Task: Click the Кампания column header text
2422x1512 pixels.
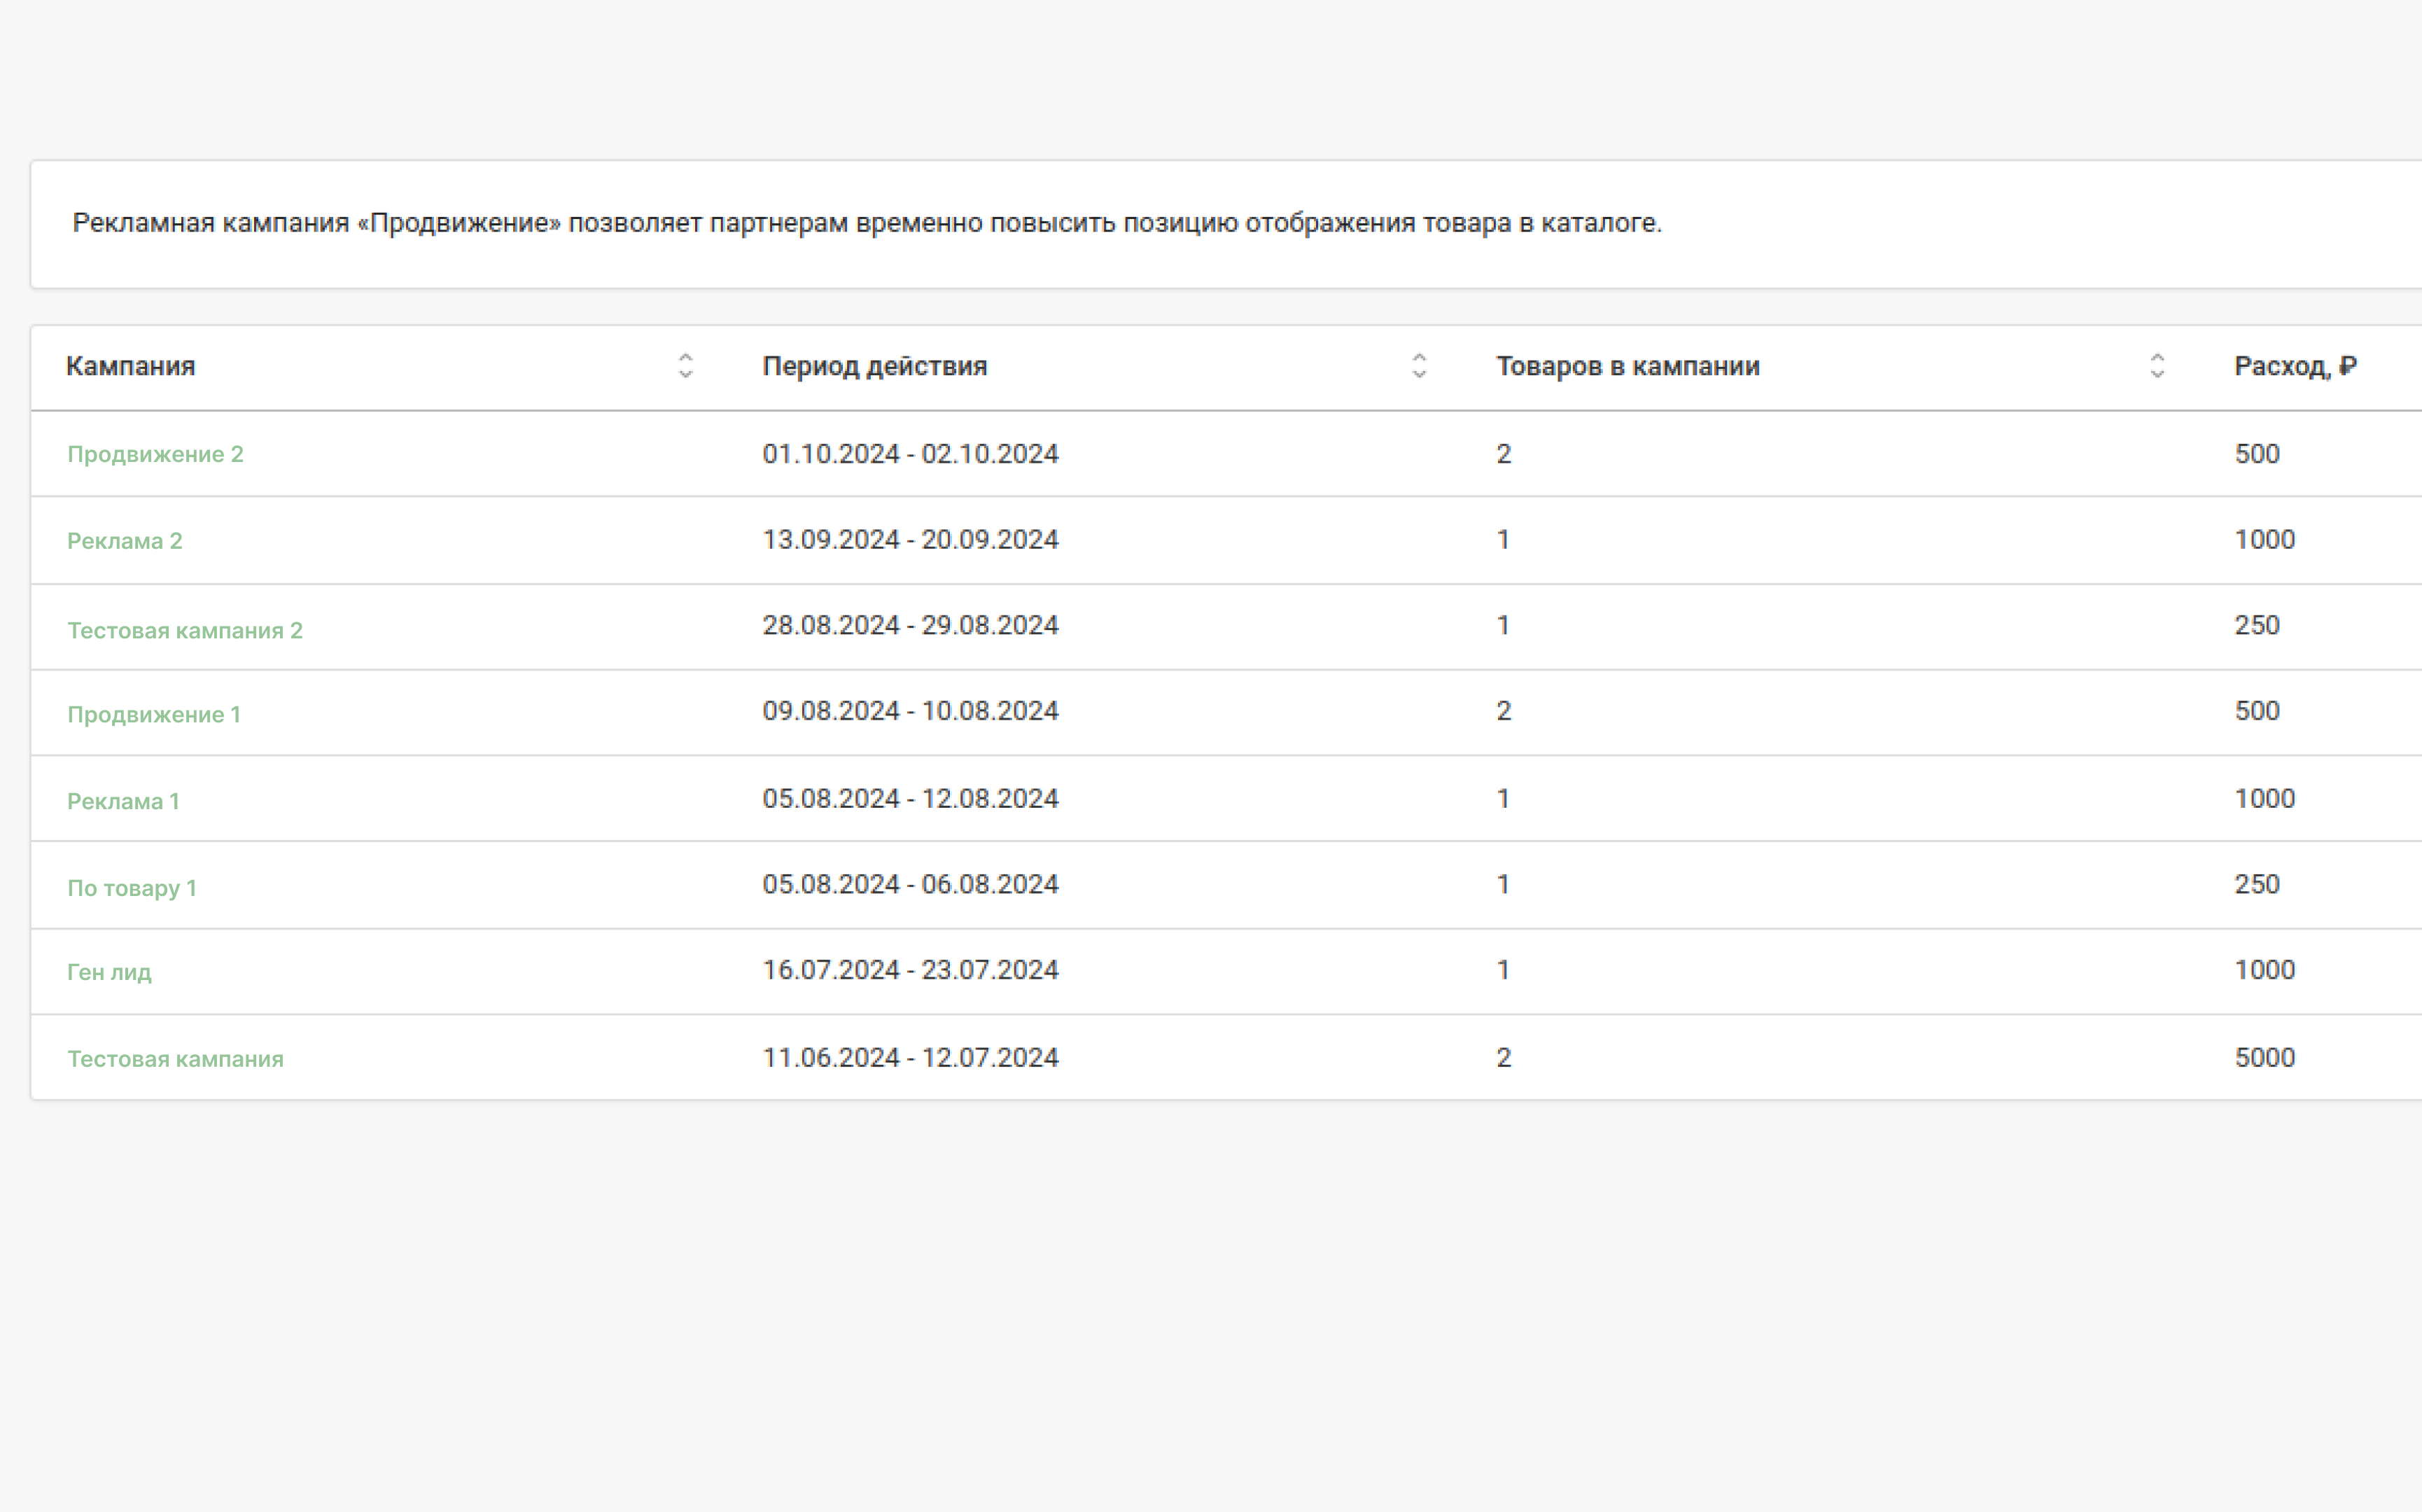Action: click(x=130, y=366)
